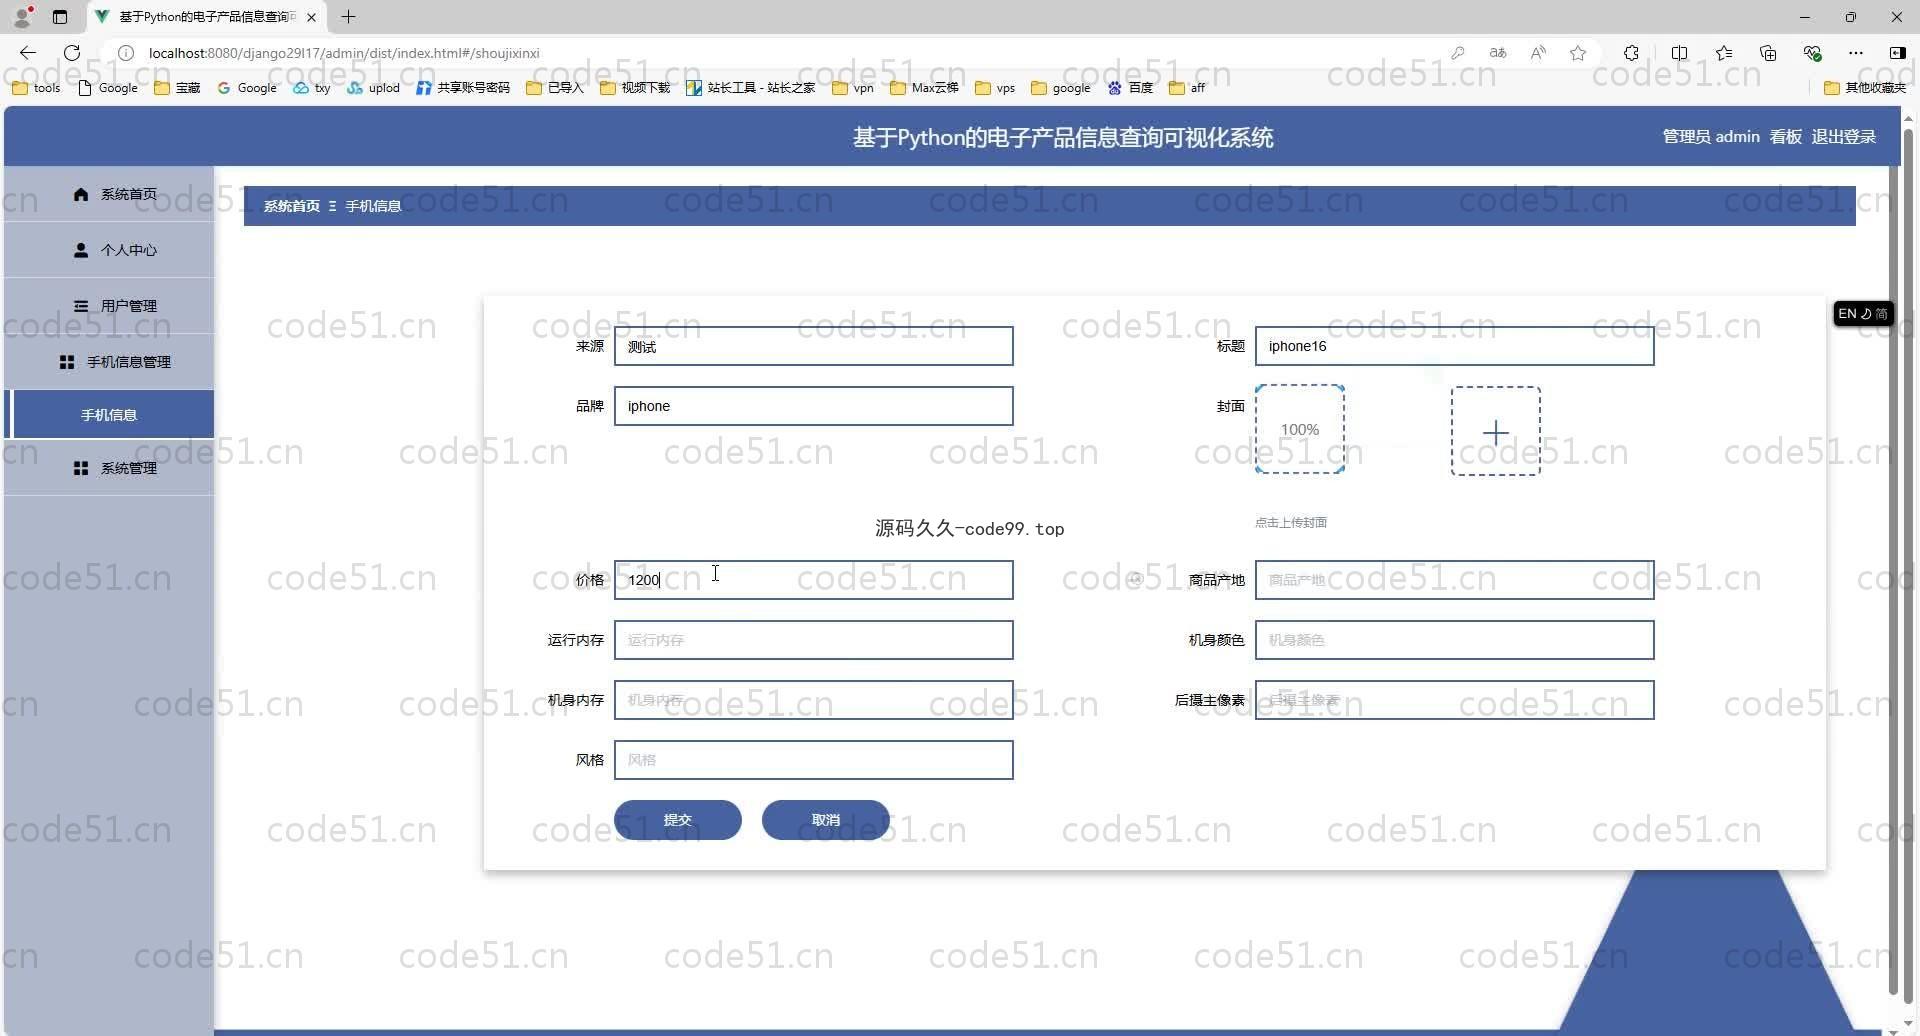The image size is (1920, 1036).
Task: Cancel the form with 取消 button
Action: (x=825, y=820)
